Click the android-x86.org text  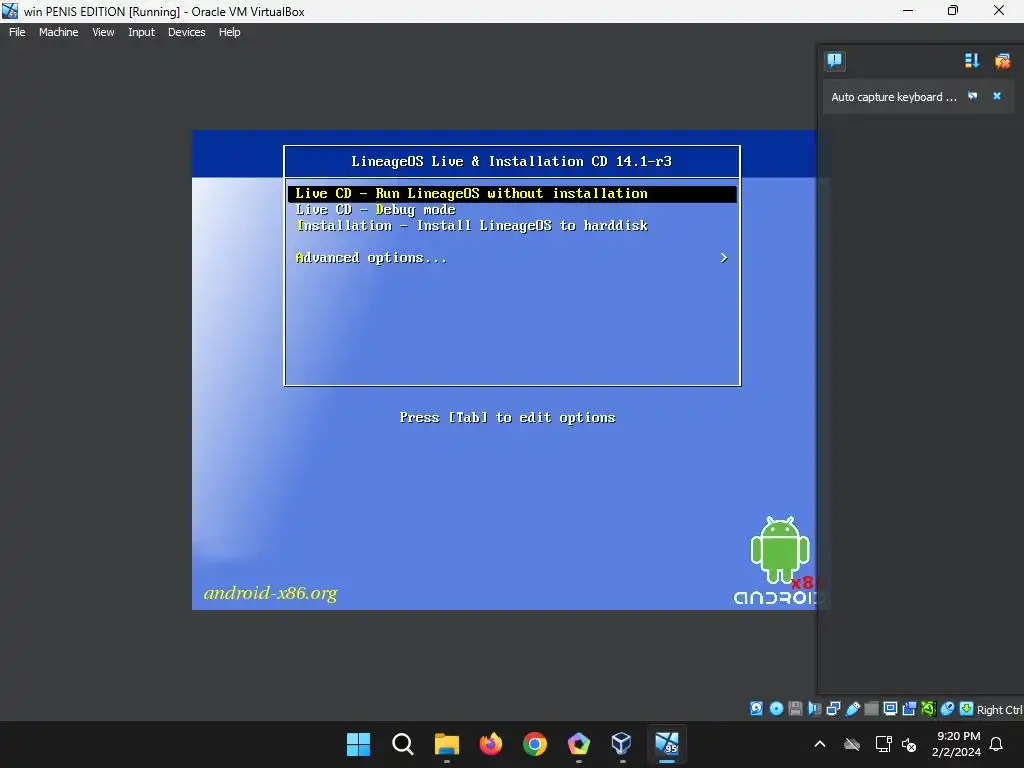[x=270, y=593]
